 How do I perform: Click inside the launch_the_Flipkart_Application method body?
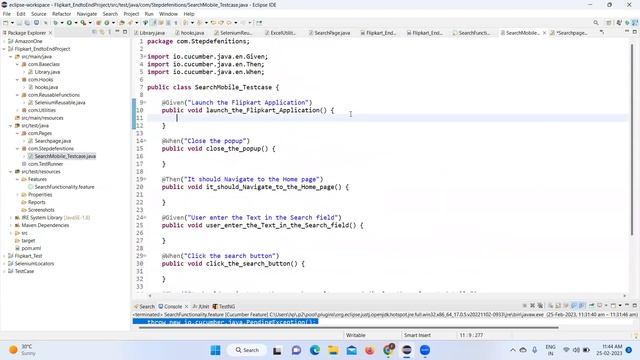click(386, 118)
